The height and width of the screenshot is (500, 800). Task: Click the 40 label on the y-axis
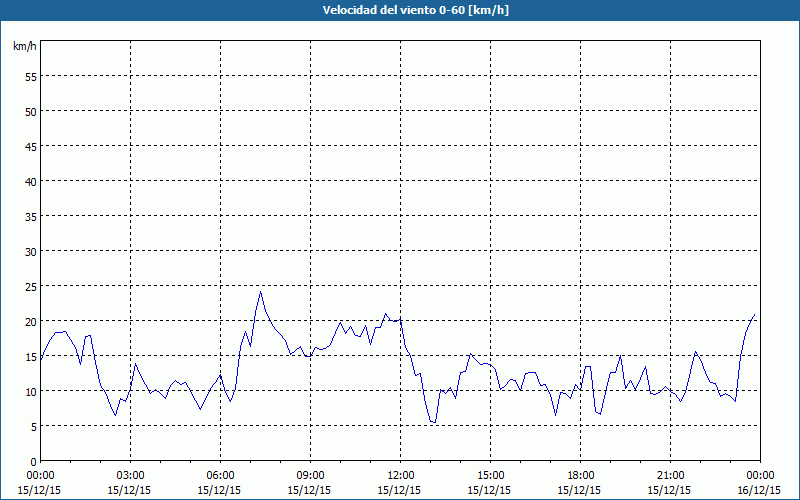[x=30, y=181]
